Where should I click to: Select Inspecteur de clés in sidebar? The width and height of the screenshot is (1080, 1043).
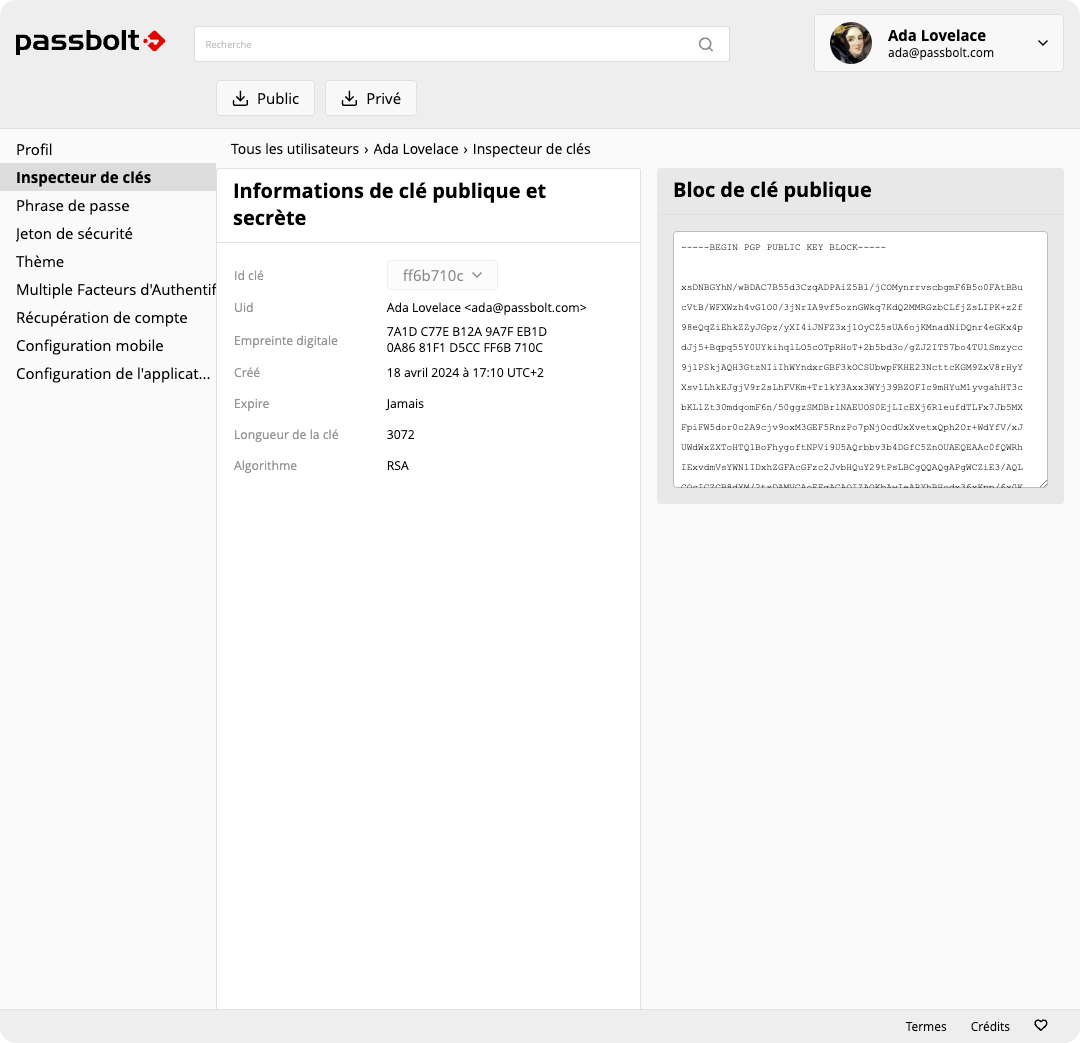click(x=107, y=177)
